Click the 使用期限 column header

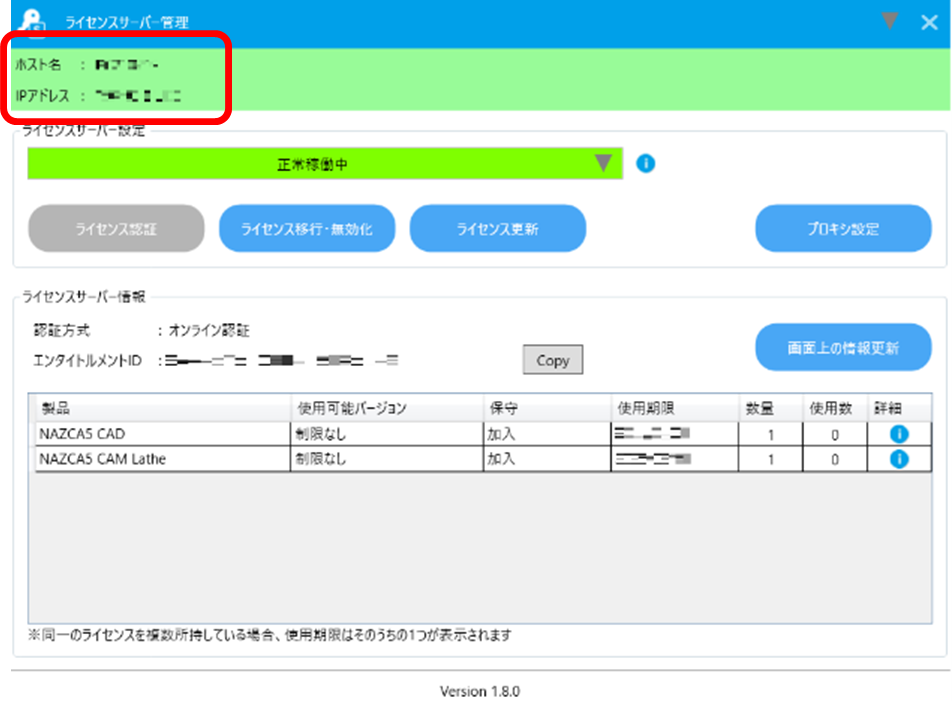click(675, 408)
